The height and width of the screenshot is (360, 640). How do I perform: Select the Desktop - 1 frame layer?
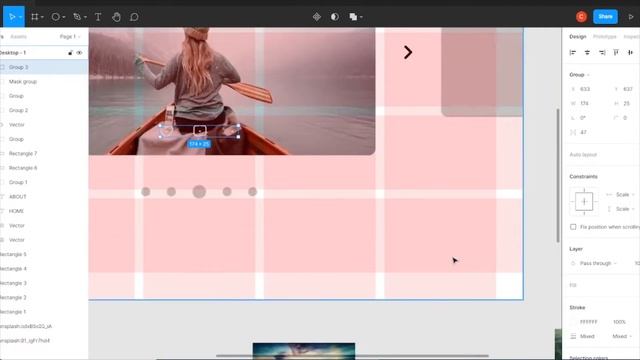tap(44, 53)
